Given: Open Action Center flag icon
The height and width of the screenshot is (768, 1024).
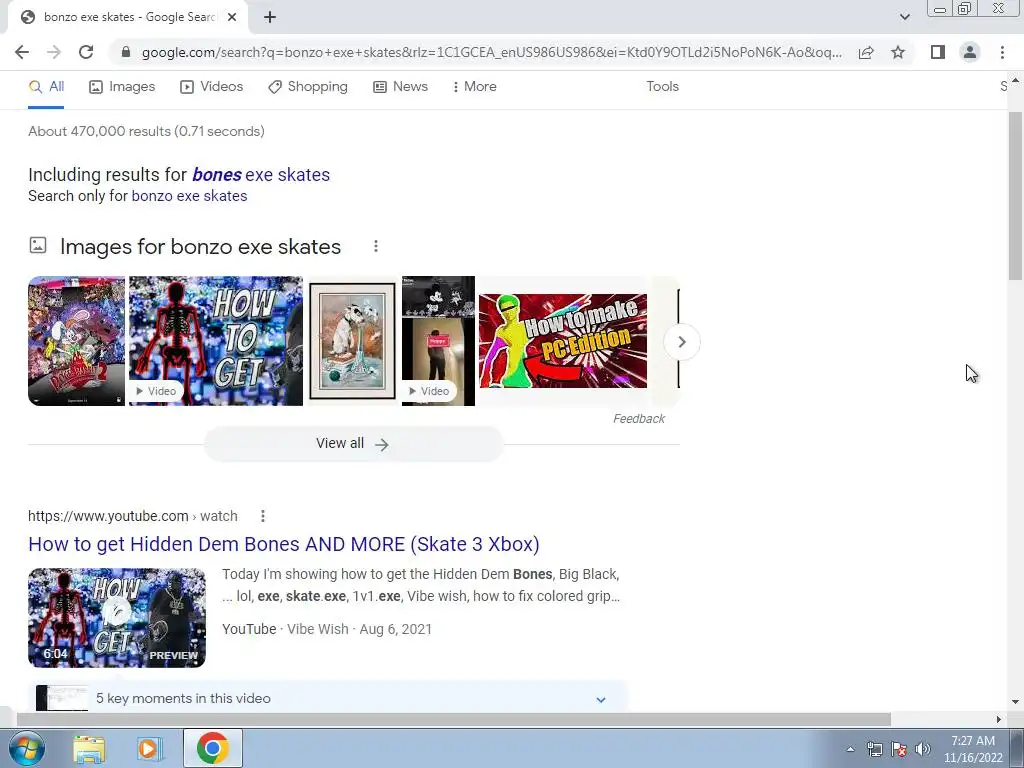Looking at the screenshot, I should point(899,749).
